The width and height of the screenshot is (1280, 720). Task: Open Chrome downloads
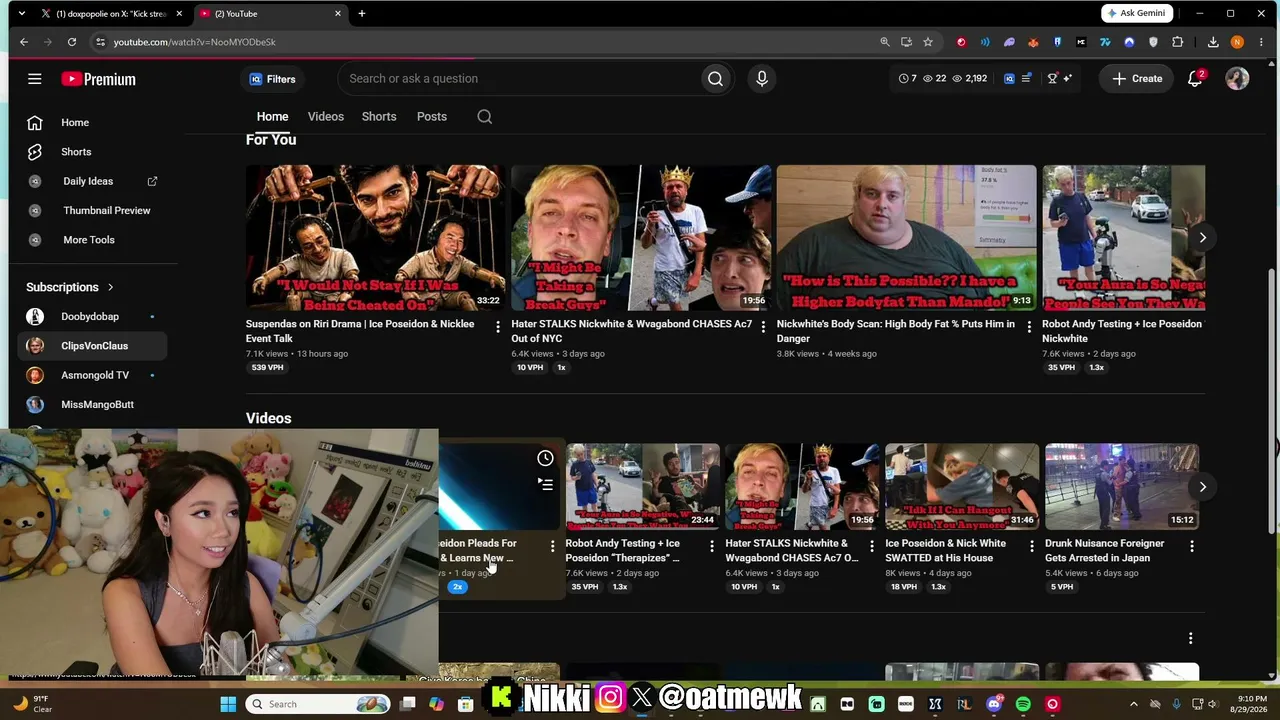pyautogui.click(x=1213, y=42)
